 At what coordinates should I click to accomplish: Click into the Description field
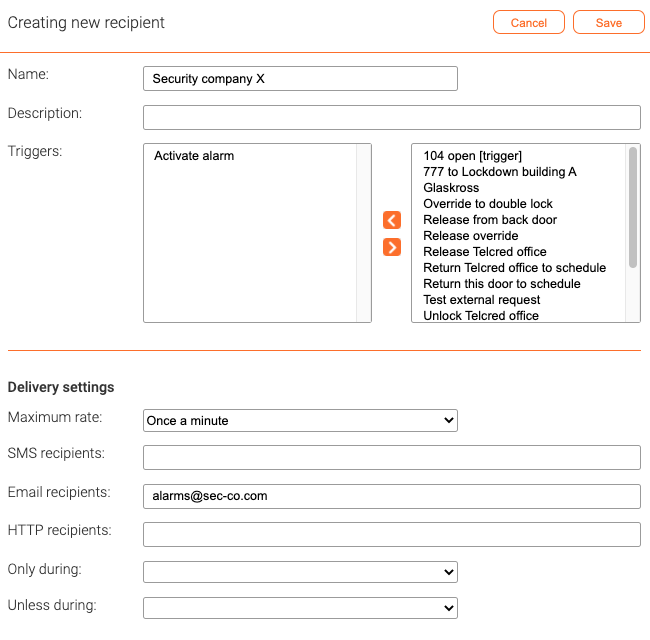point(392,117)
